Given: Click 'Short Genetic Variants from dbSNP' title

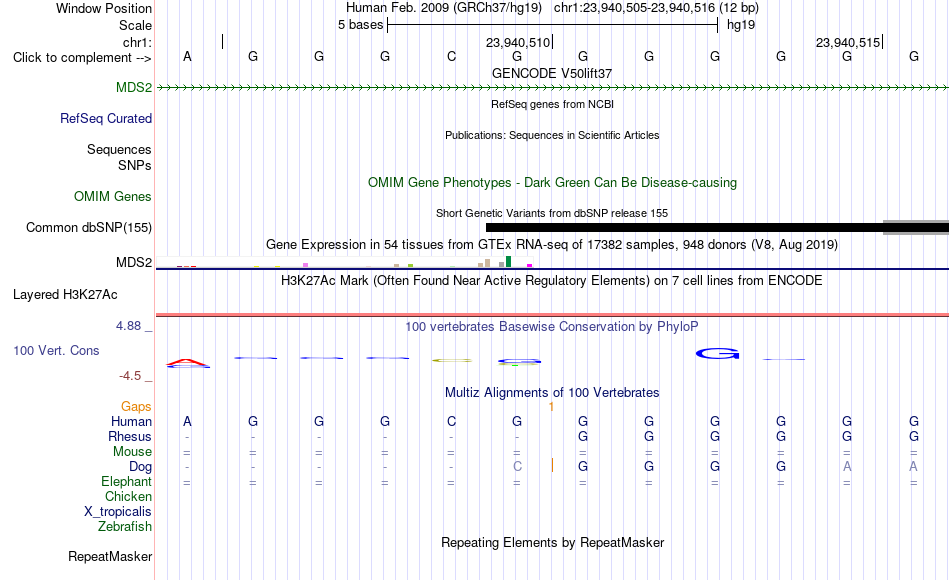Looking at the screenshot, I should (x=552, y=213).
